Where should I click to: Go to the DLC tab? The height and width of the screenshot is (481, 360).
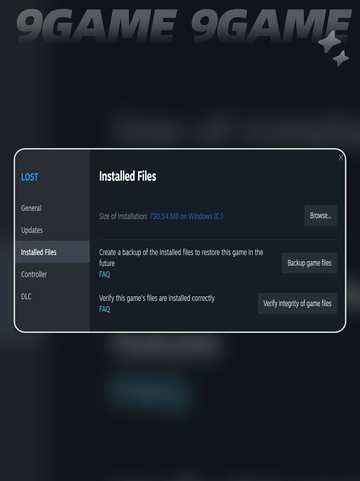[26, 296]
